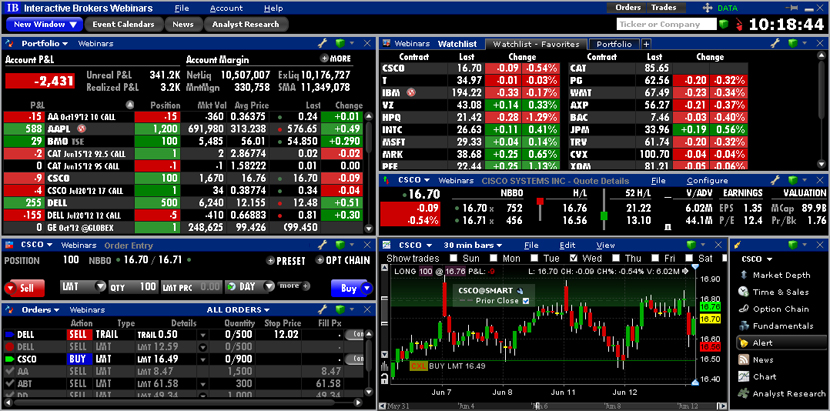830x411 pixels.
Task: Open the Help menu
Action: click(x=274, y=8)
